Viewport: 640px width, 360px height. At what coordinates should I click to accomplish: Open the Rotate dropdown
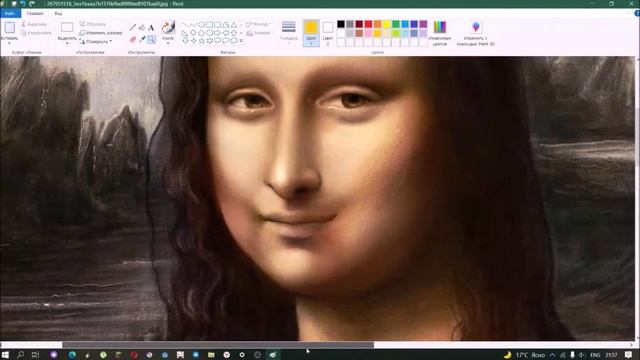[96, 41]
